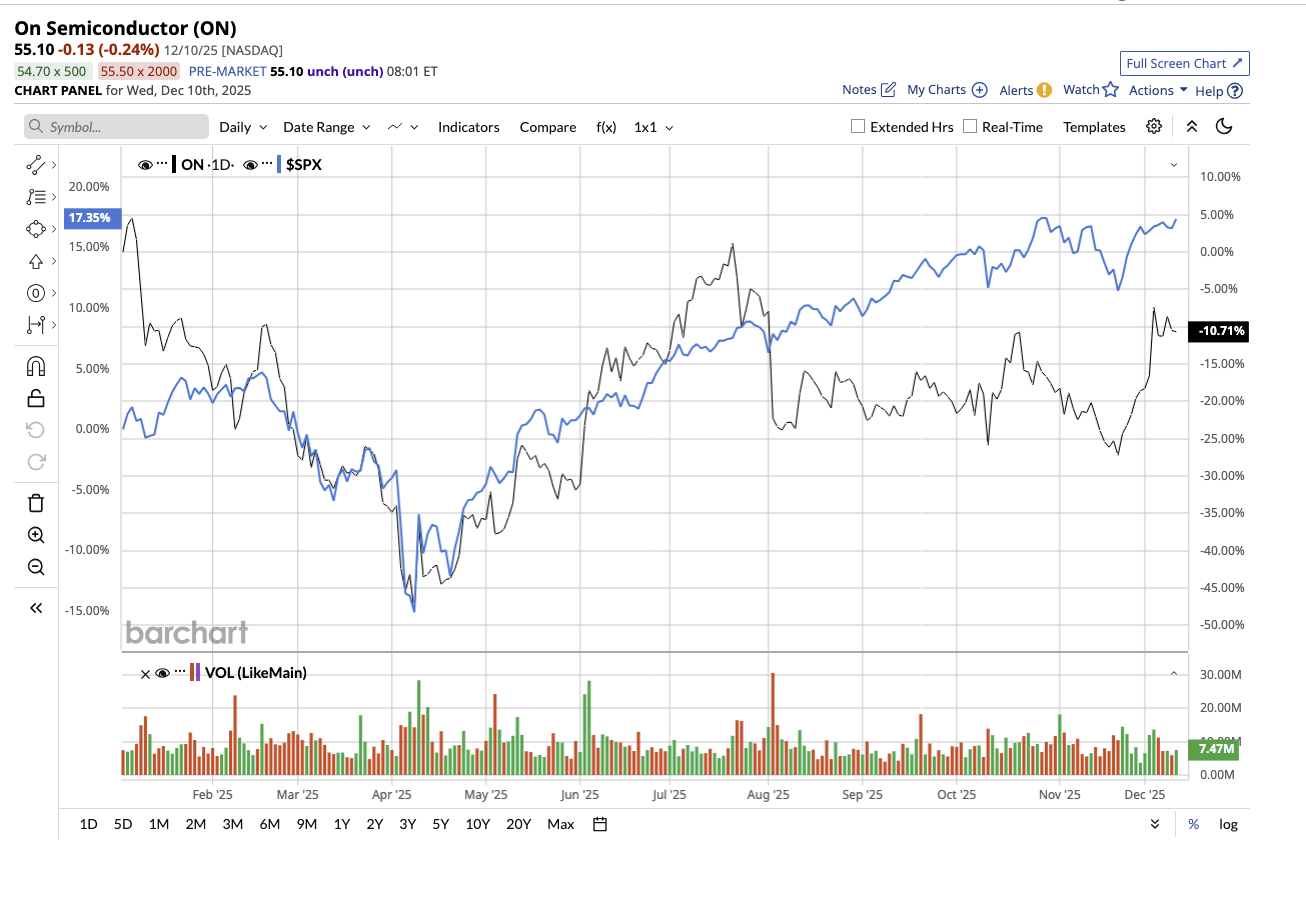The image size is (1306, 906).
Task: Select the measure tool icon
Action: coord(36,324)
